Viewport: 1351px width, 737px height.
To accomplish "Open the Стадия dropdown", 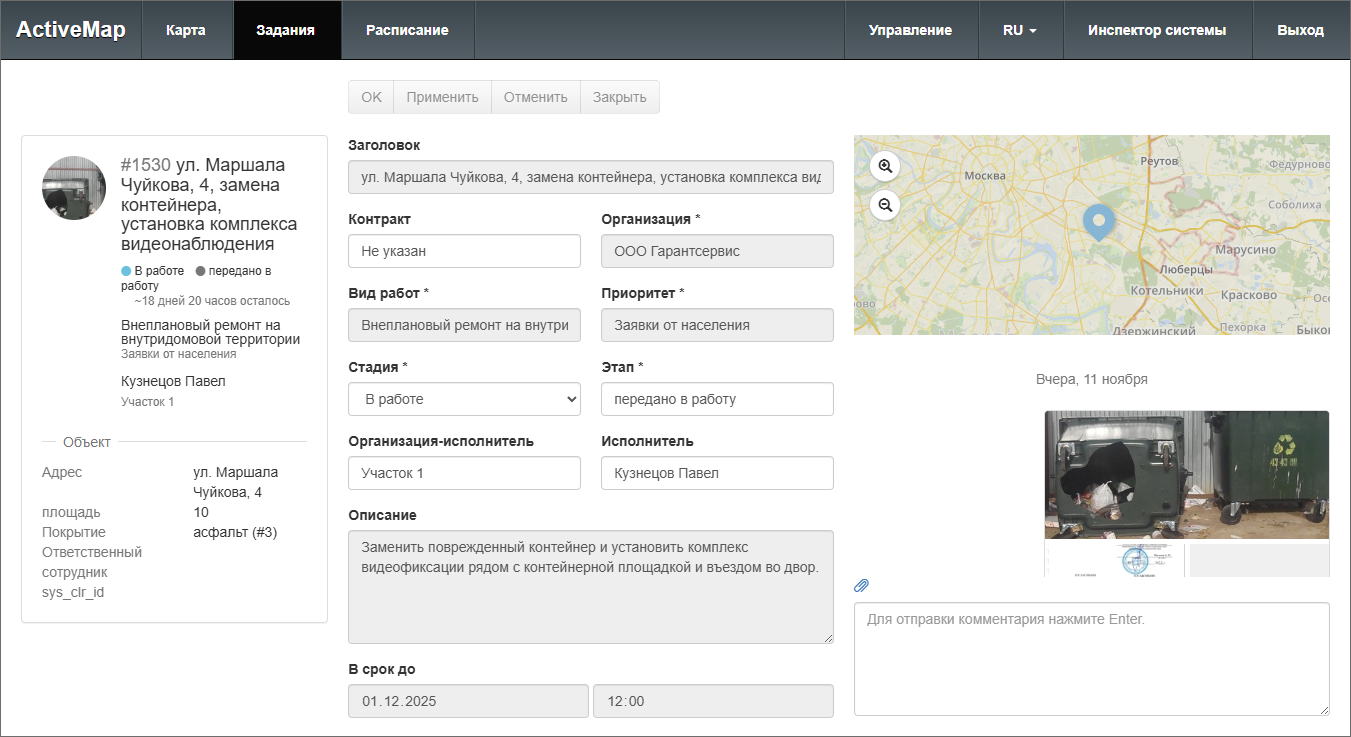I will [x=464, y=399].
